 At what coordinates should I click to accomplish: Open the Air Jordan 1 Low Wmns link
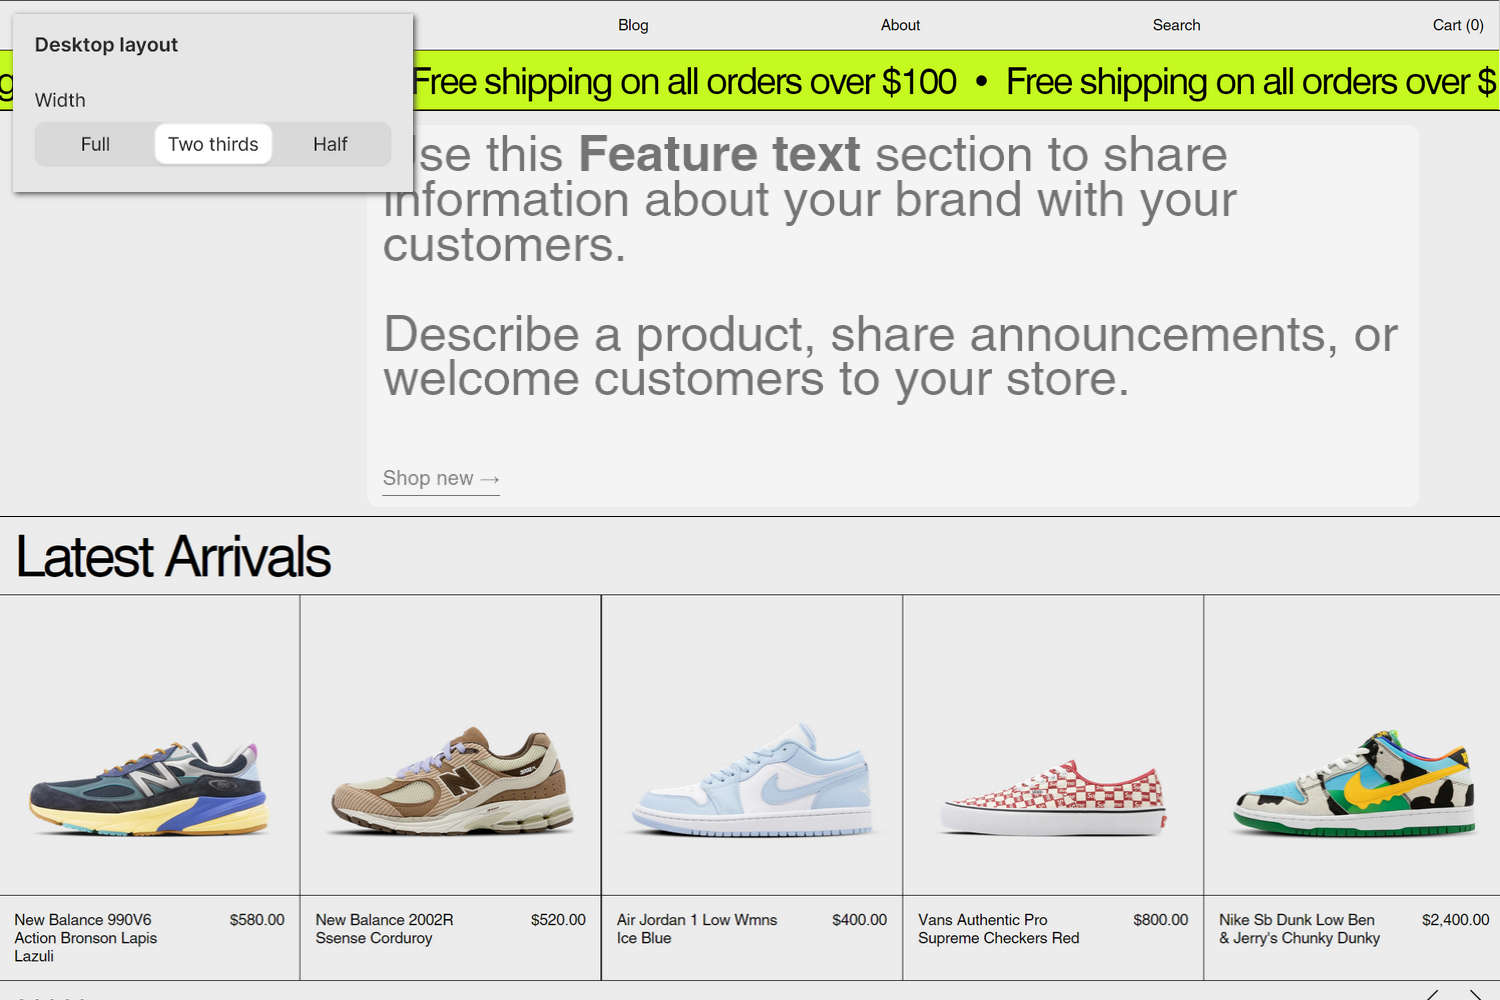696,928
